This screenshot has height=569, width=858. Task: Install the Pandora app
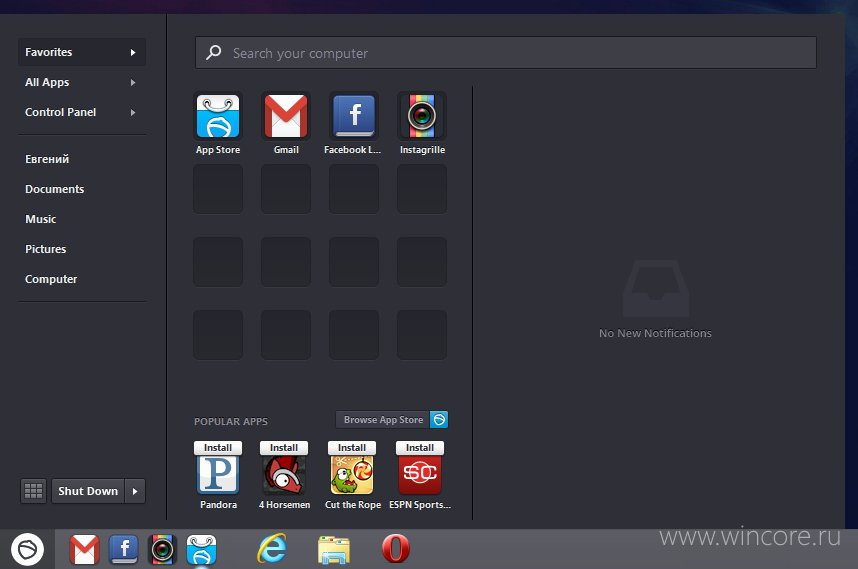coord(218,448)
